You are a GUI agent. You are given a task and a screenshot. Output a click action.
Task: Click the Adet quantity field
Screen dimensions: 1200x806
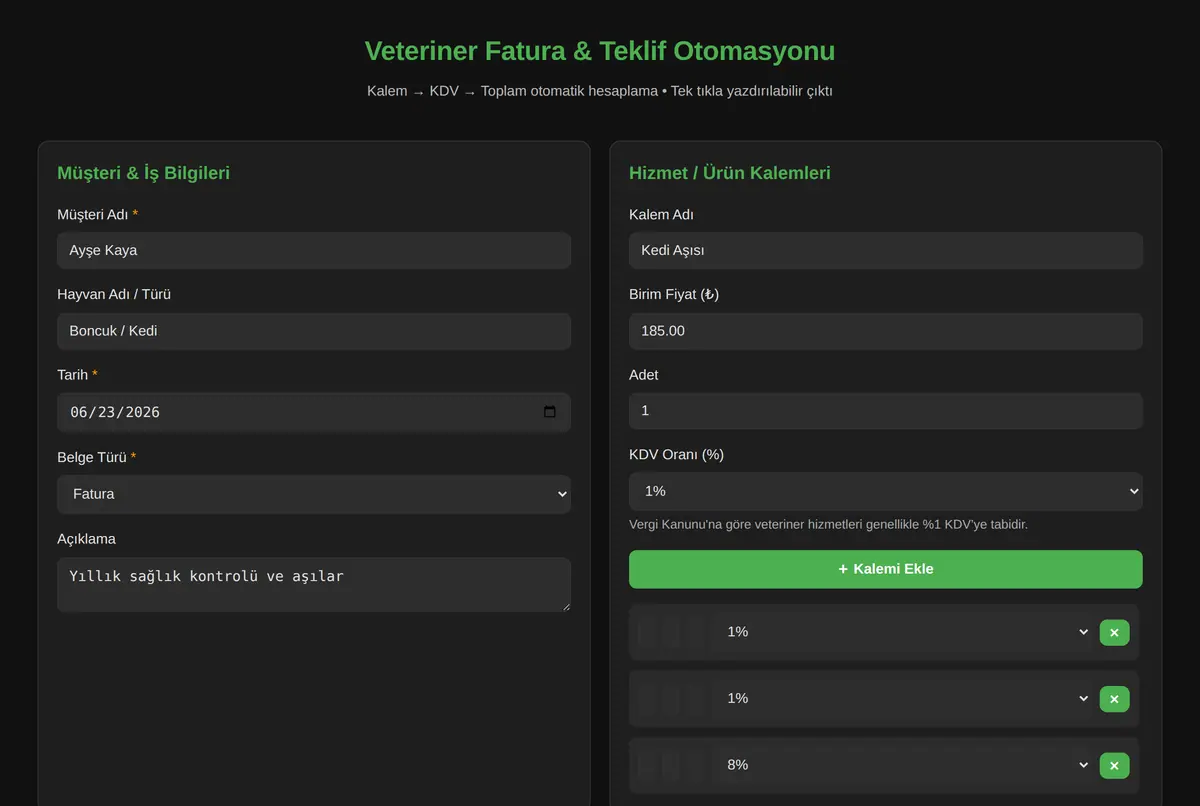[886, 411]
